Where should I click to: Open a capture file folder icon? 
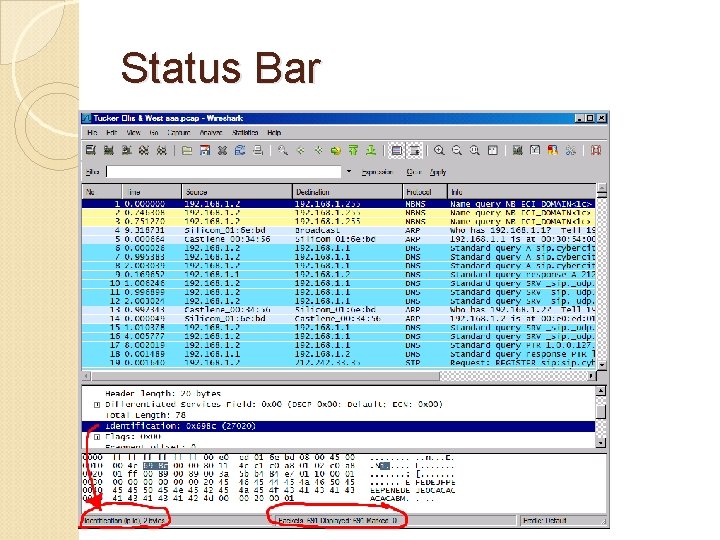coord(187,150)
